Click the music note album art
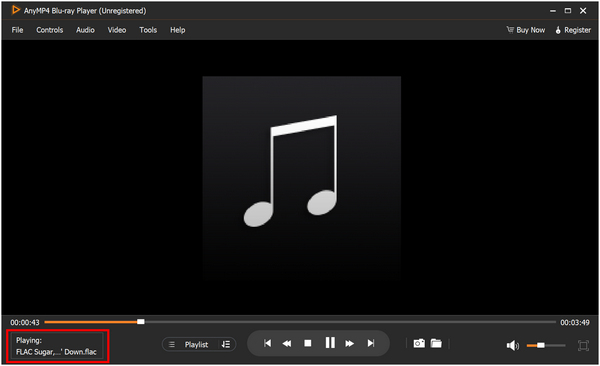This screenshot has width=600, height=366. pos(302,178)
